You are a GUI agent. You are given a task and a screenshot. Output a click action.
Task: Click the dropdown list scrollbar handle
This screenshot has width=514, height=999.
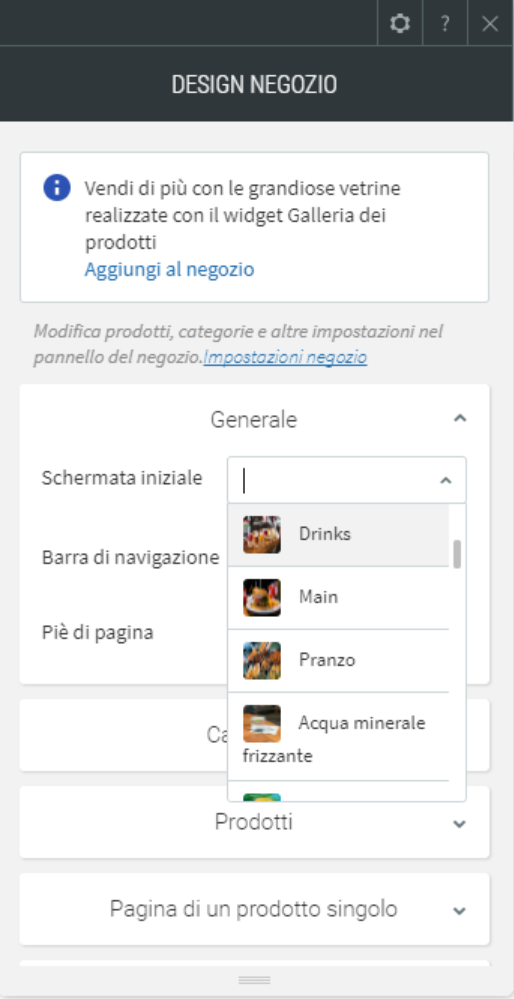(457, 554)
